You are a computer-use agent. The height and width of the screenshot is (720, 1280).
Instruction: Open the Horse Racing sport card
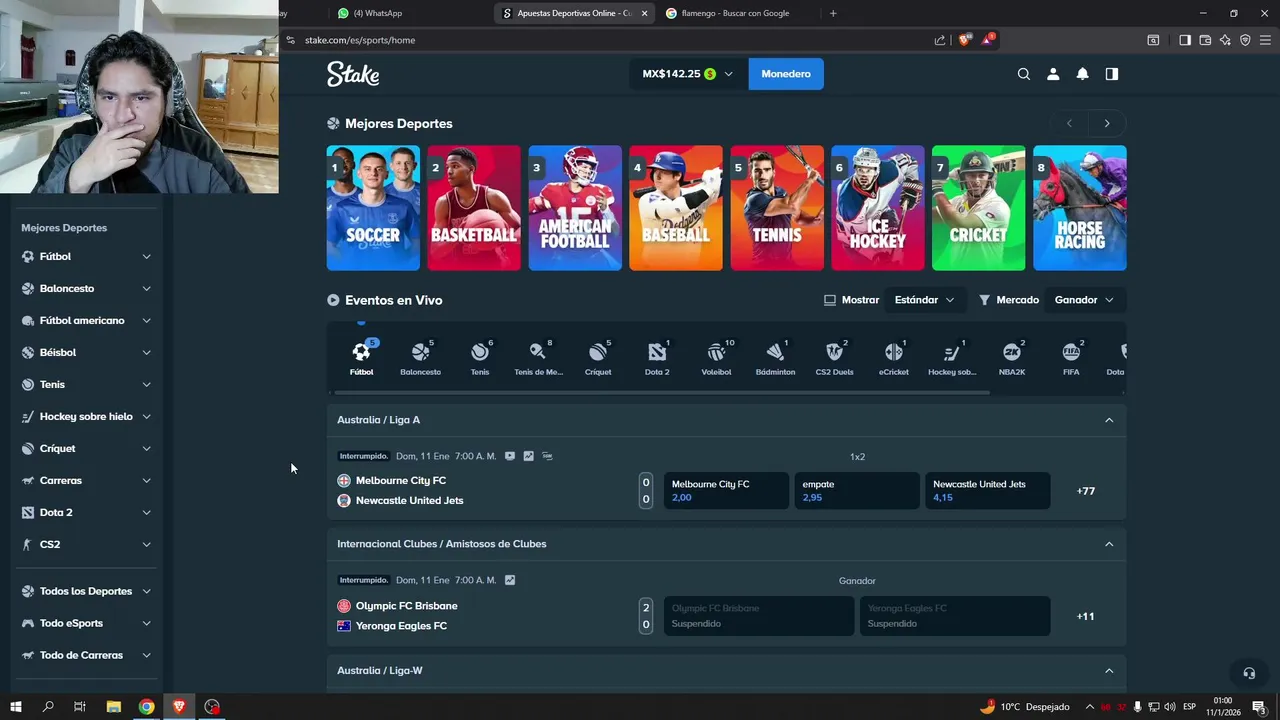pos(1080,208)
